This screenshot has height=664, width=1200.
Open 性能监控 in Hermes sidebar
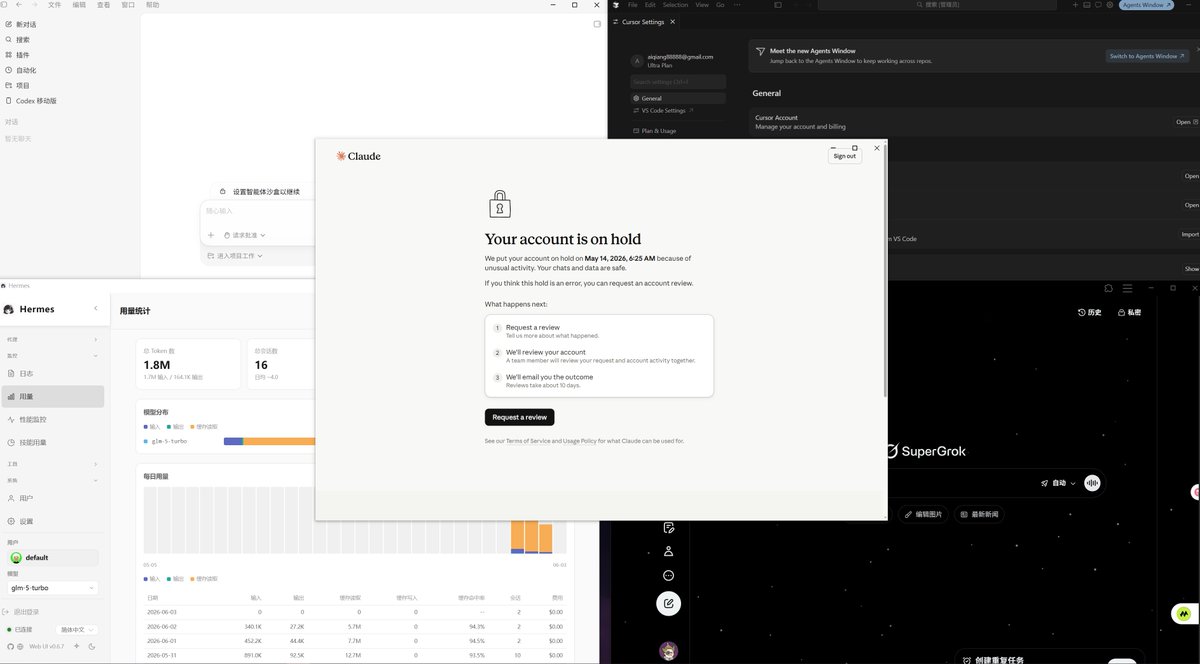tap(52, 419)
